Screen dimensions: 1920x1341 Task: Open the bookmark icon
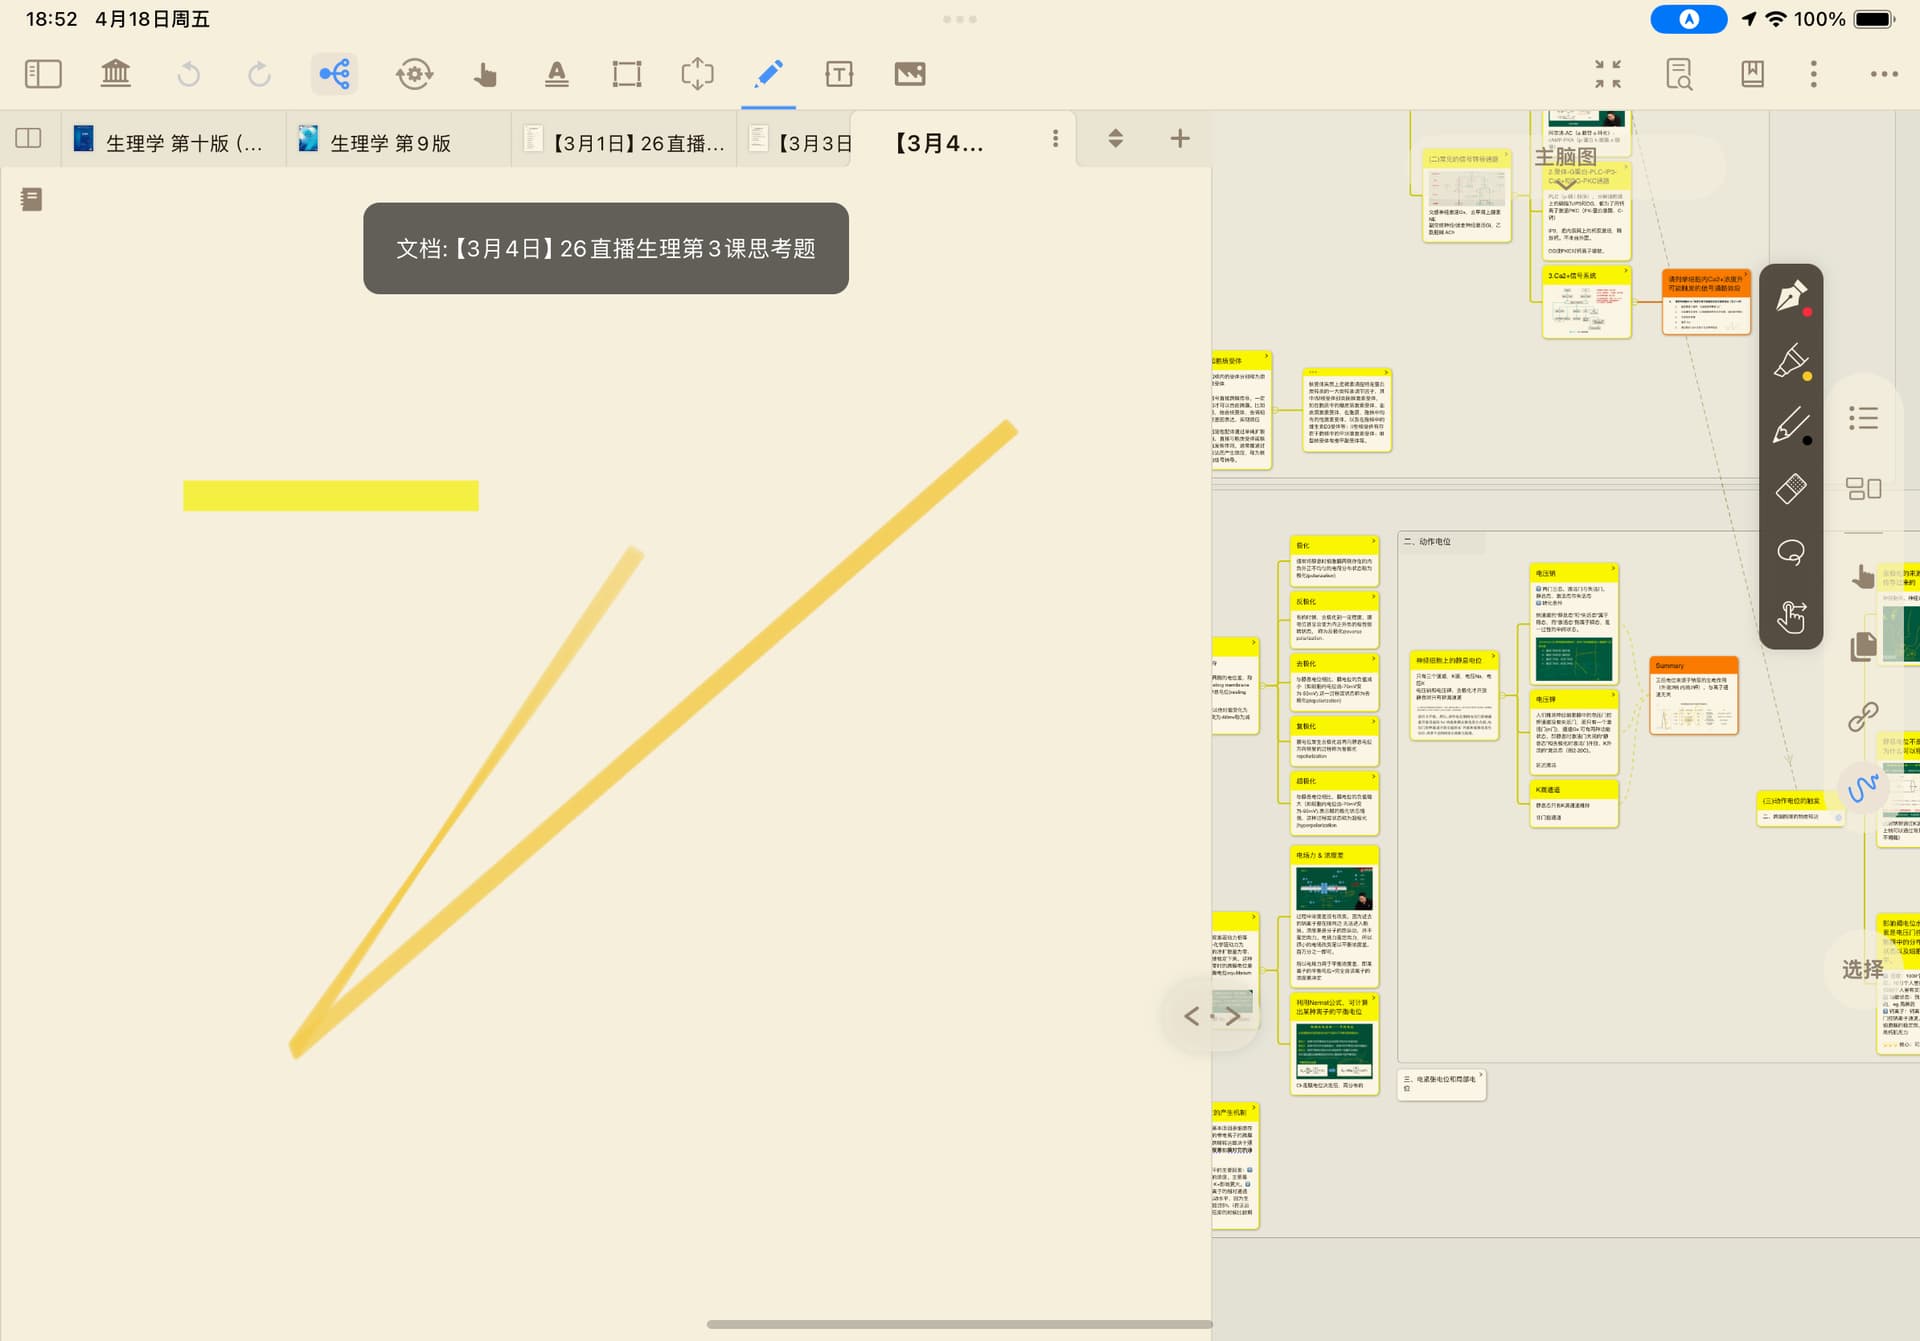1752,74
